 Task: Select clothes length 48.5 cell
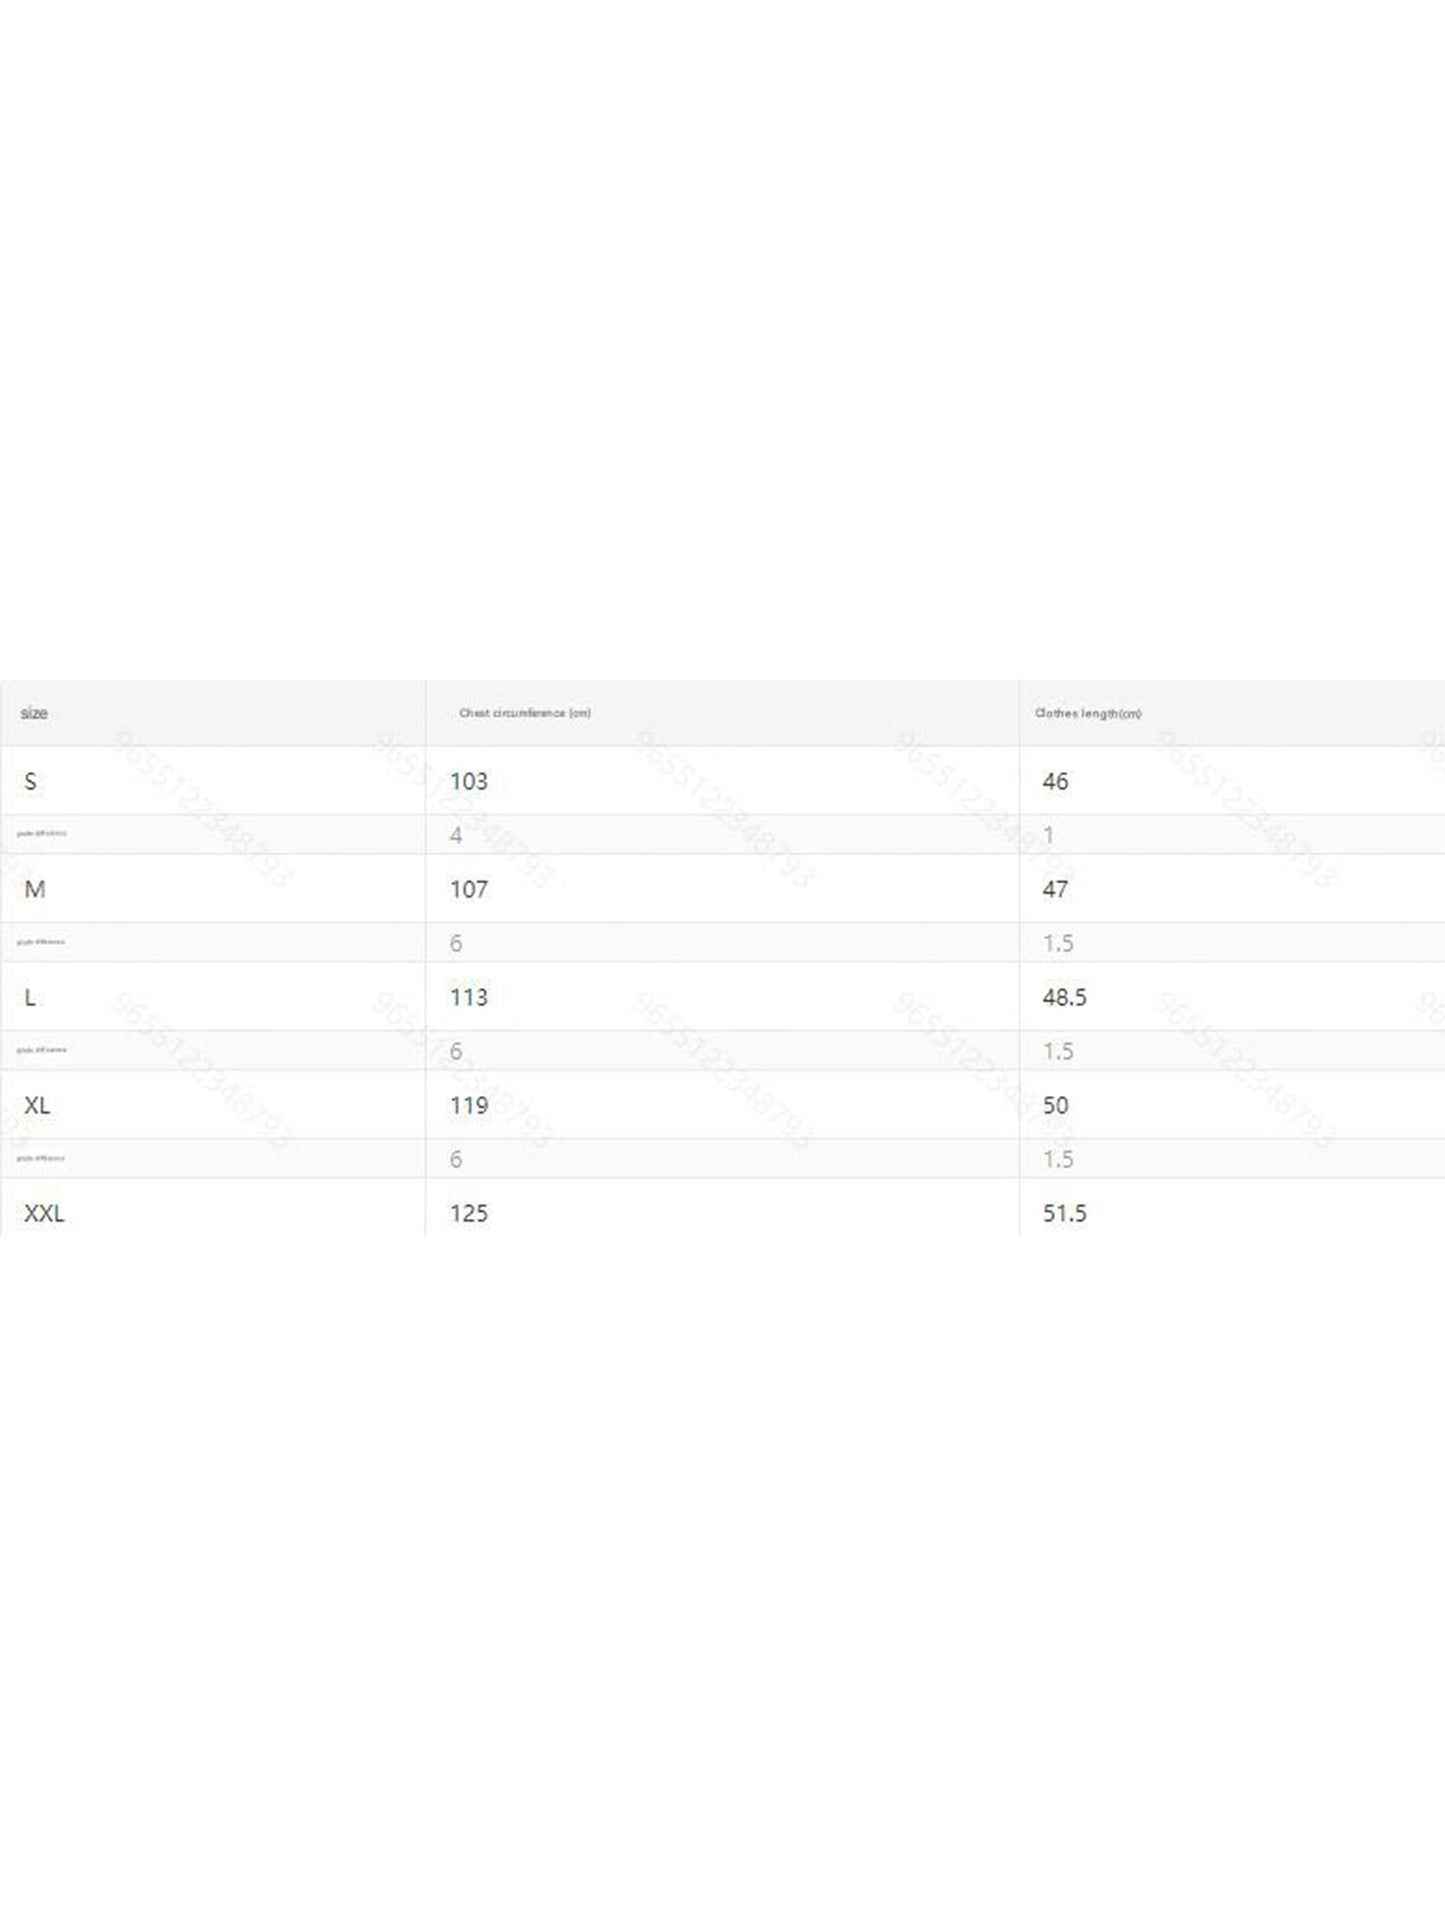1064,997
